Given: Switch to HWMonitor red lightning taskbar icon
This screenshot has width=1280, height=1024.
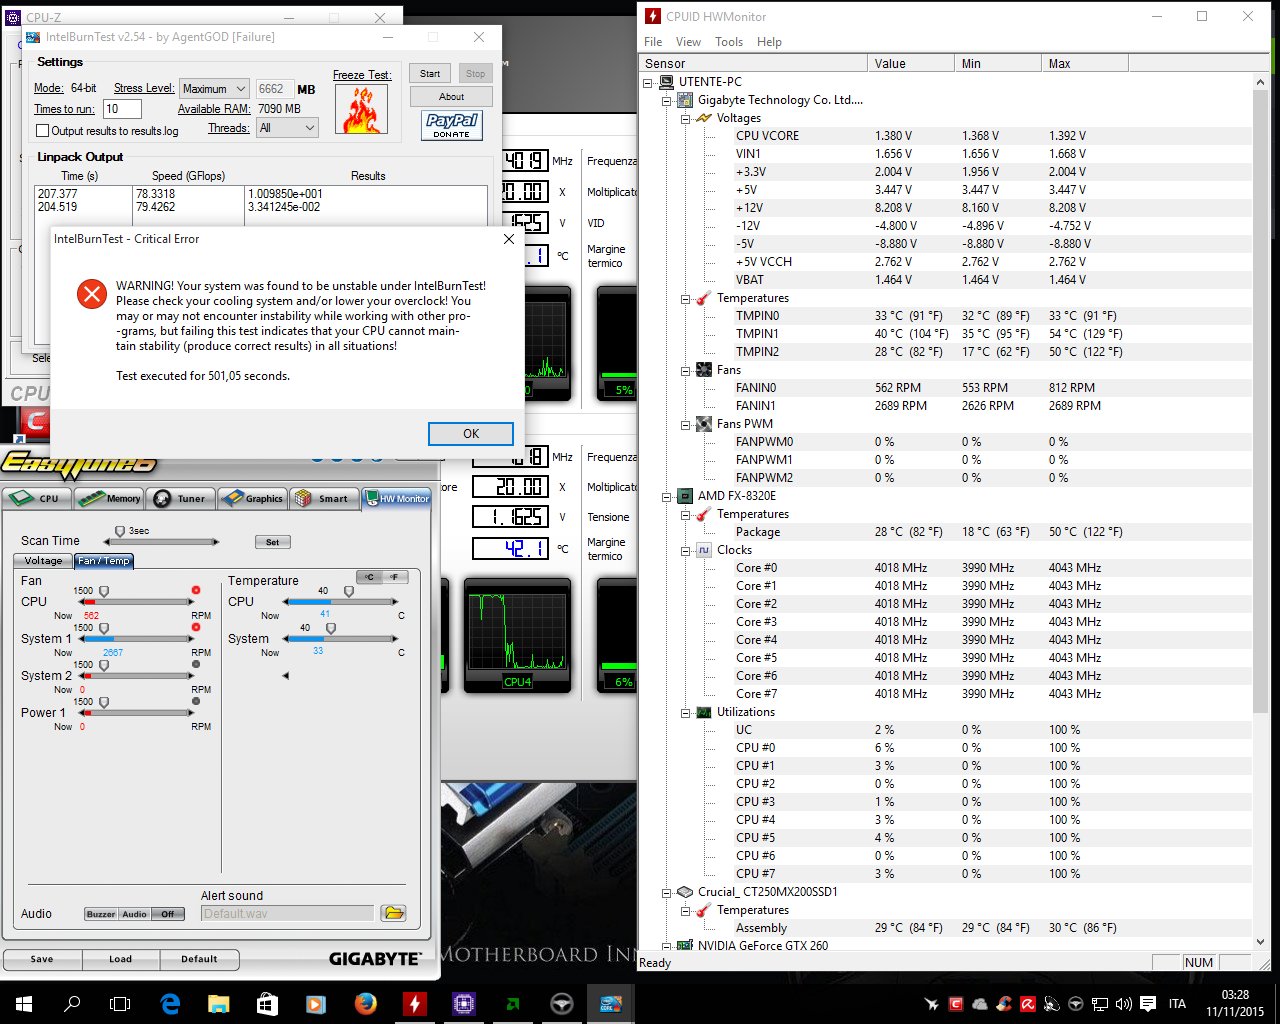Looking at the screenshot, I should (414, 1003).
